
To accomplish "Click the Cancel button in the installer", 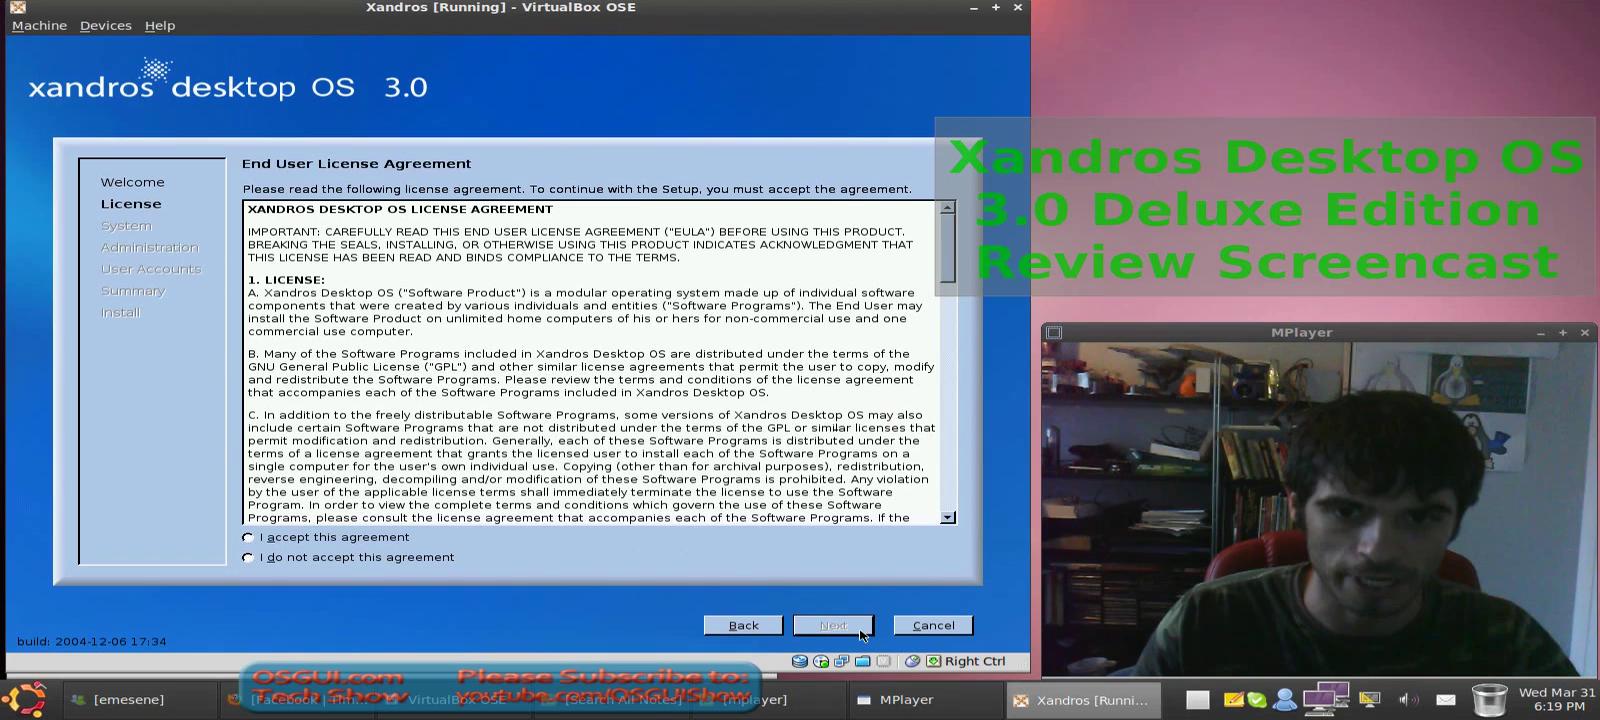I will click(933, 625).
